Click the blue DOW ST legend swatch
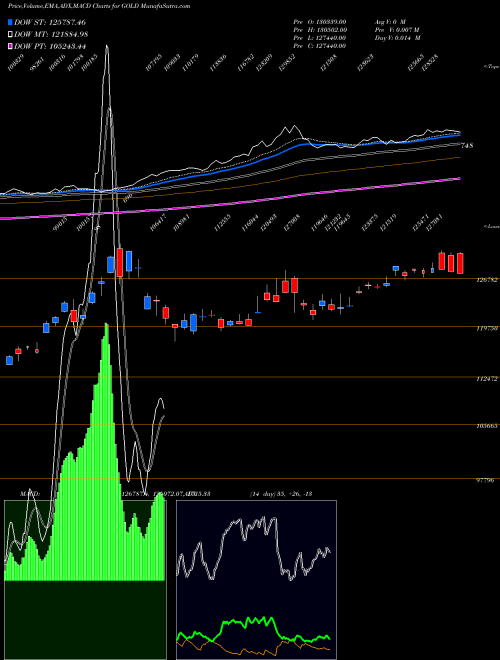The width and height of the screenshot is (500, 660). 10,22
